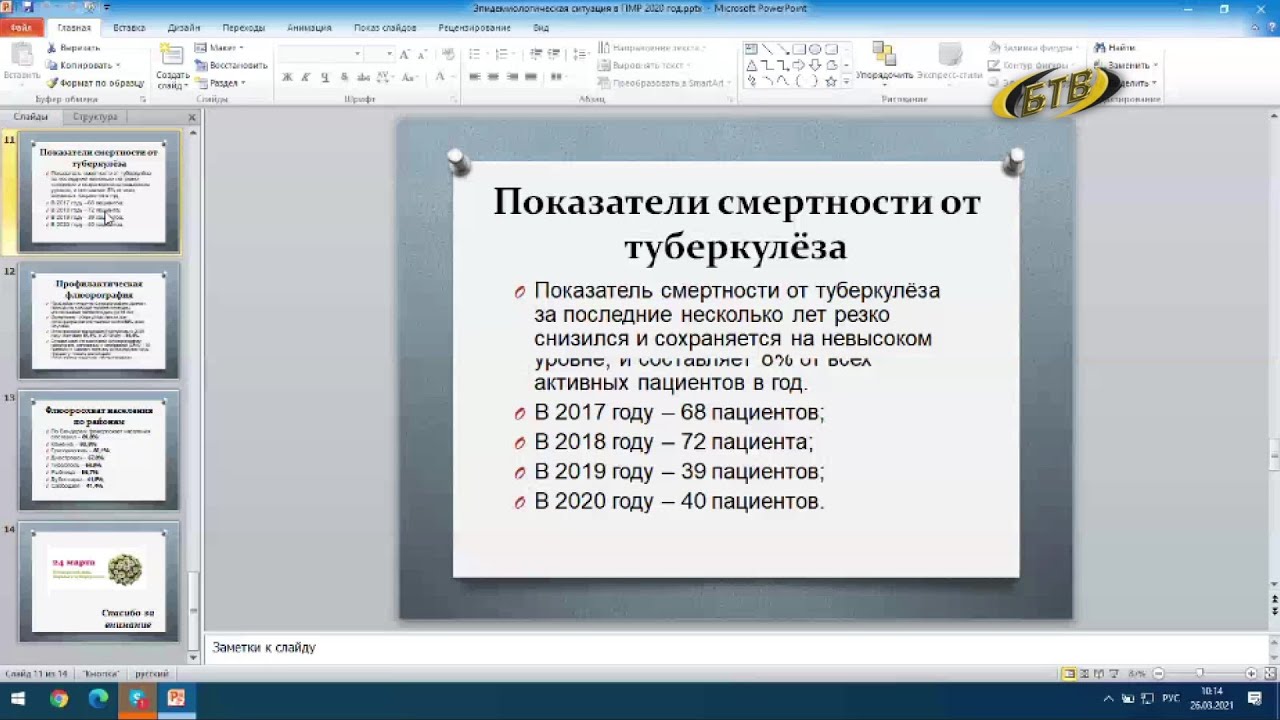Start slideshow from status bar icon
1280x720 pixels.
coord(1115,673)
